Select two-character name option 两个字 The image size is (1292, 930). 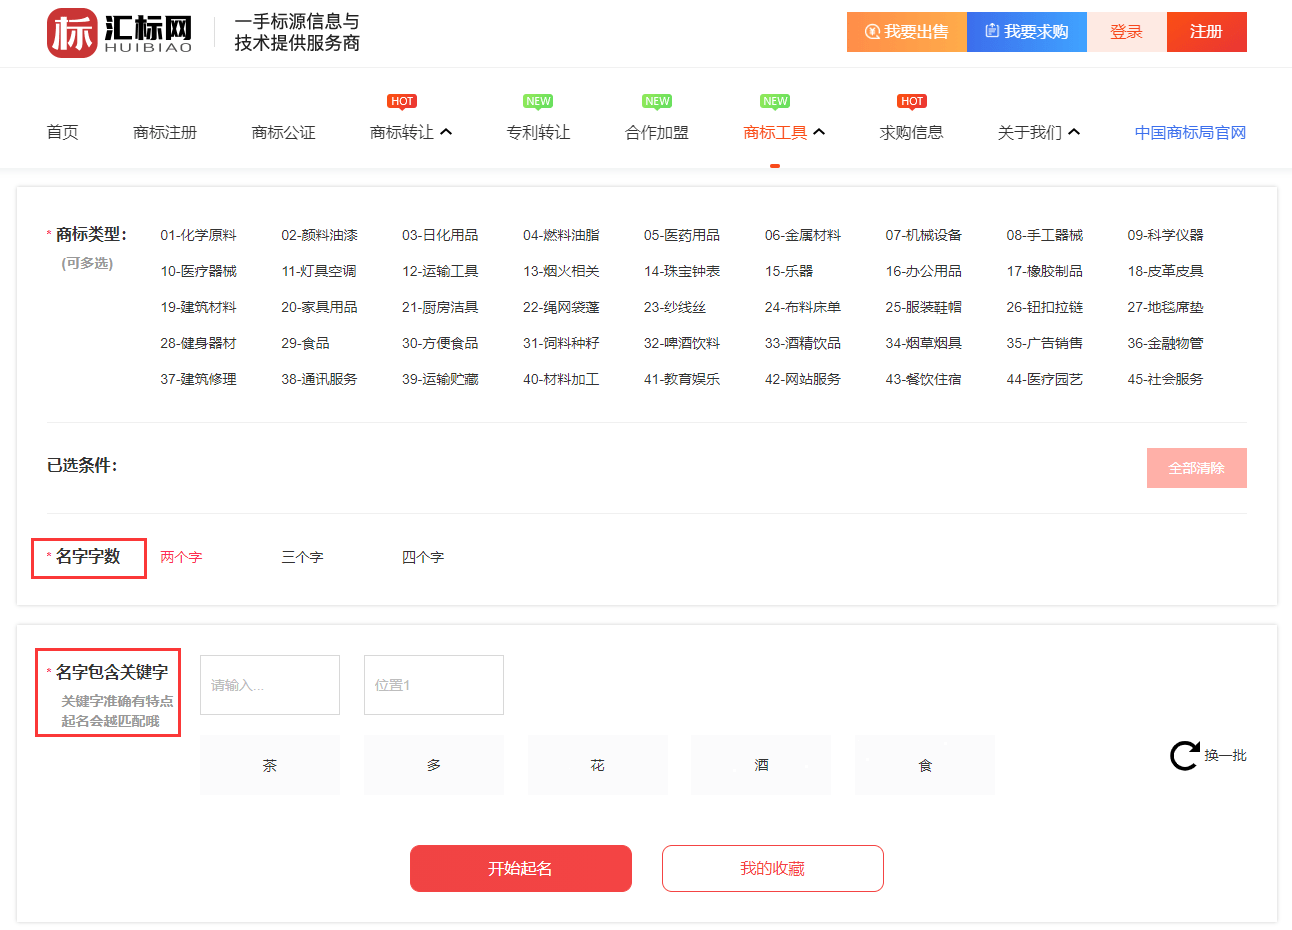tap(181, 557)
